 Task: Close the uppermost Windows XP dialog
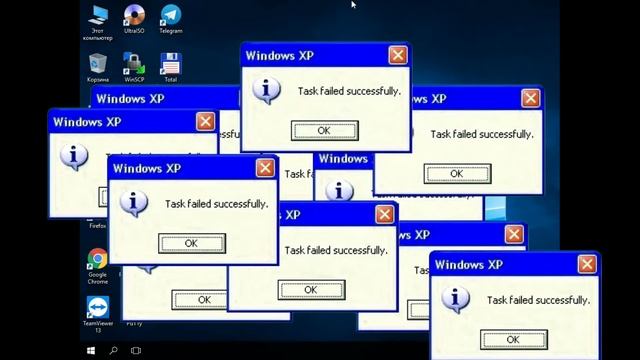point(398,55)
